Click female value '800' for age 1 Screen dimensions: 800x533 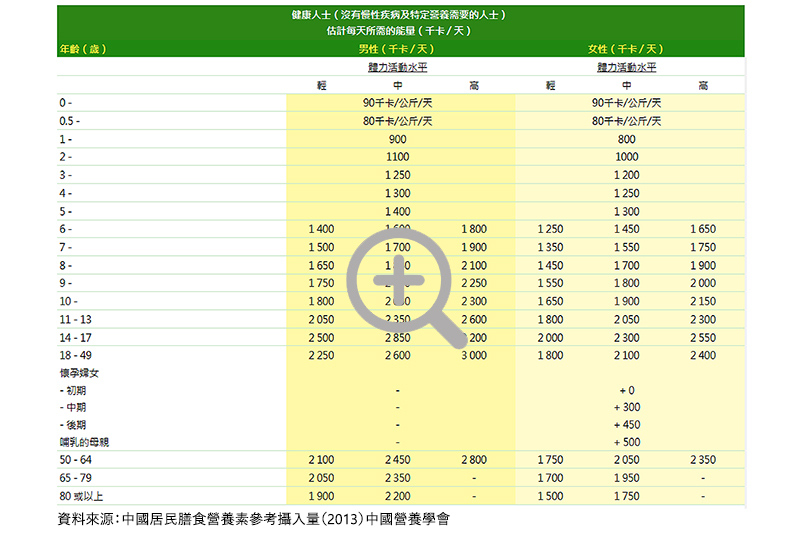click(627, 139)
